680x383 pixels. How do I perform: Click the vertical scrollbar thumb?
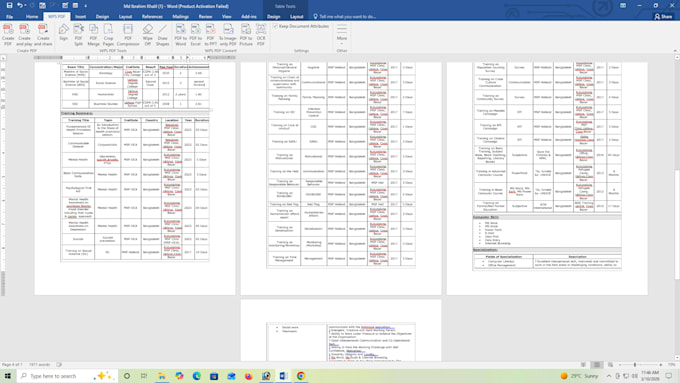click(x=677, y=225)
